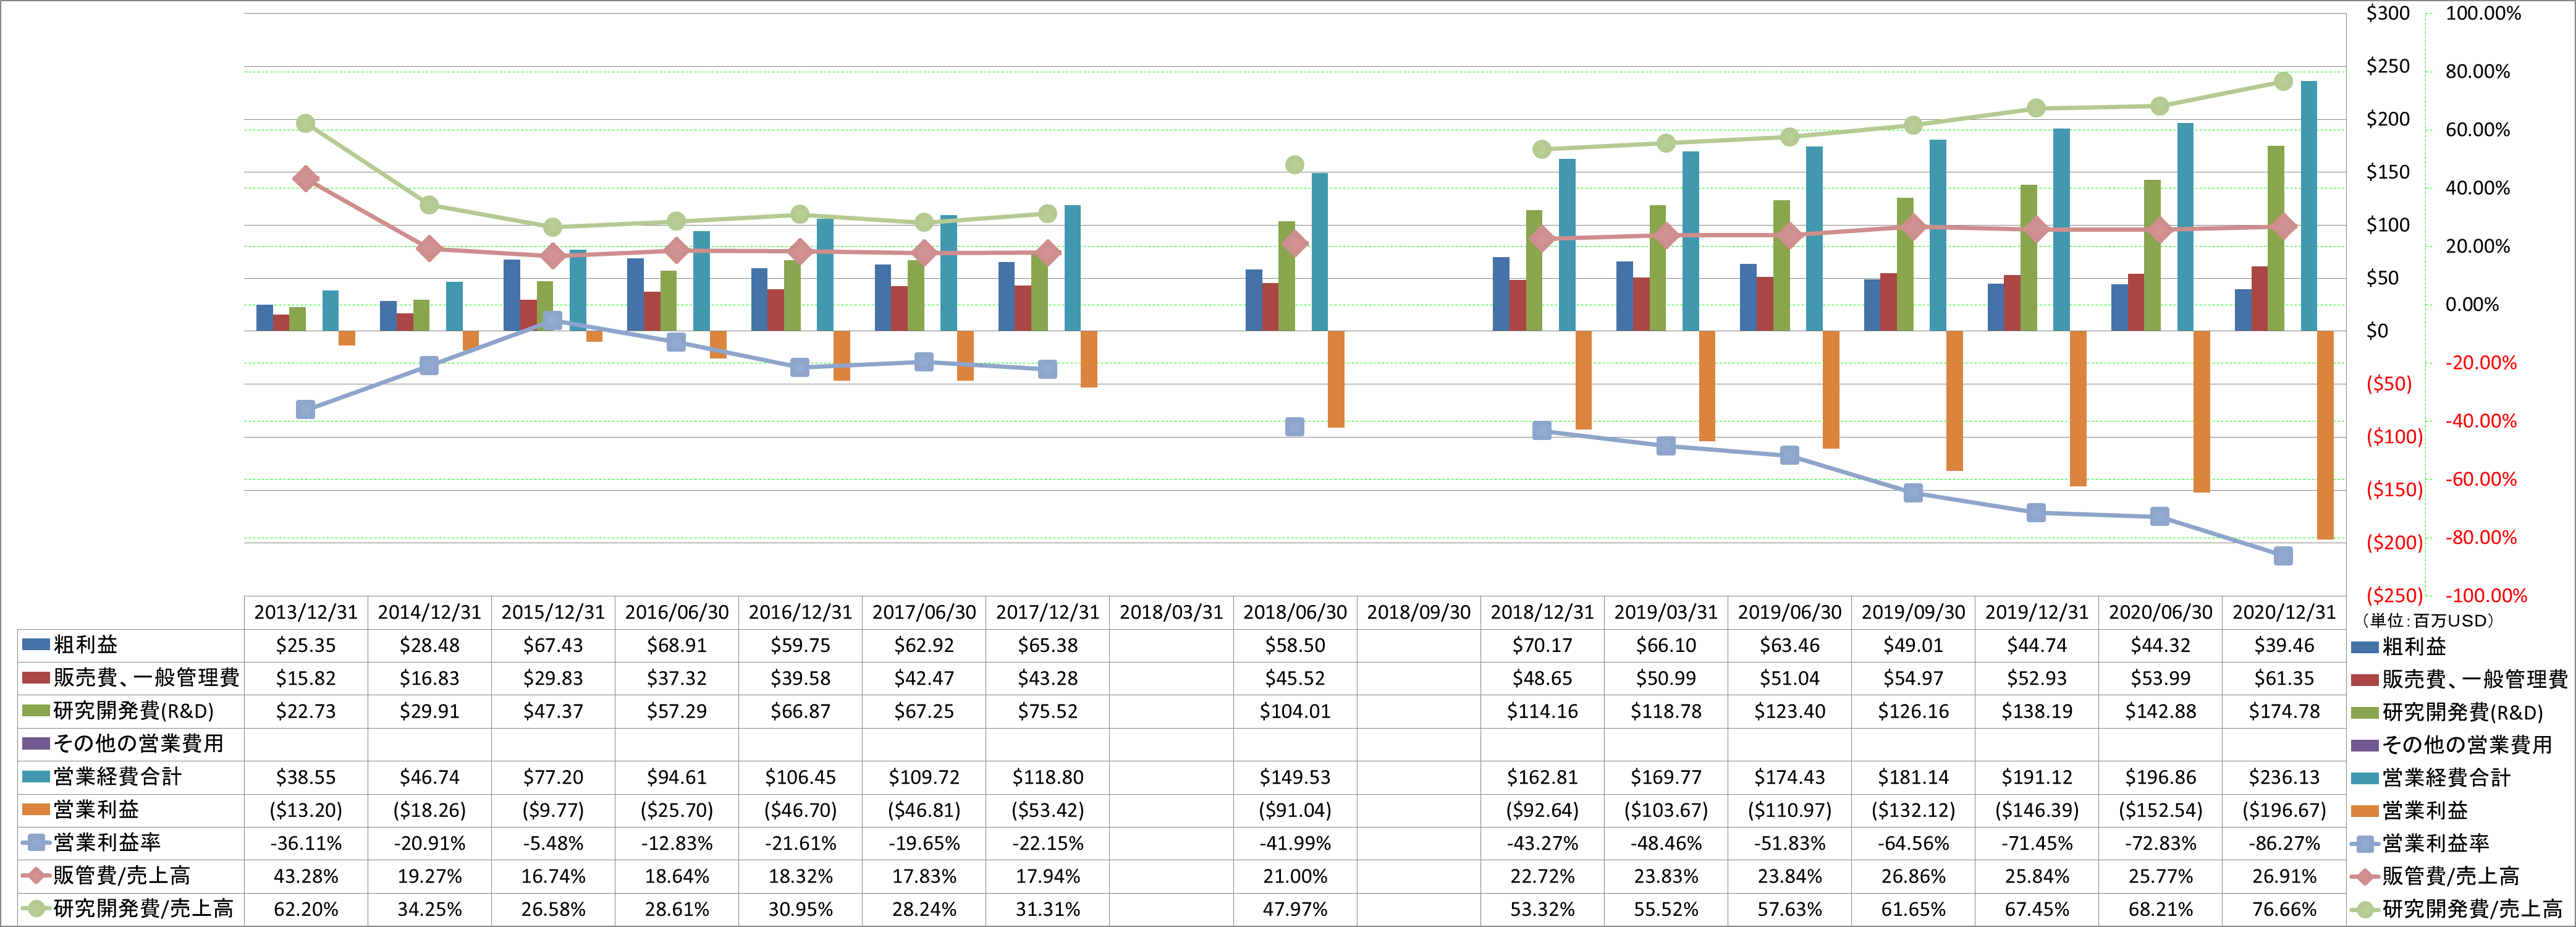This screenshot has height=927, width=2576.
Task: Click the 2020/12/31 green R&D ratio marker
Action: click(x=2283, y=81)
